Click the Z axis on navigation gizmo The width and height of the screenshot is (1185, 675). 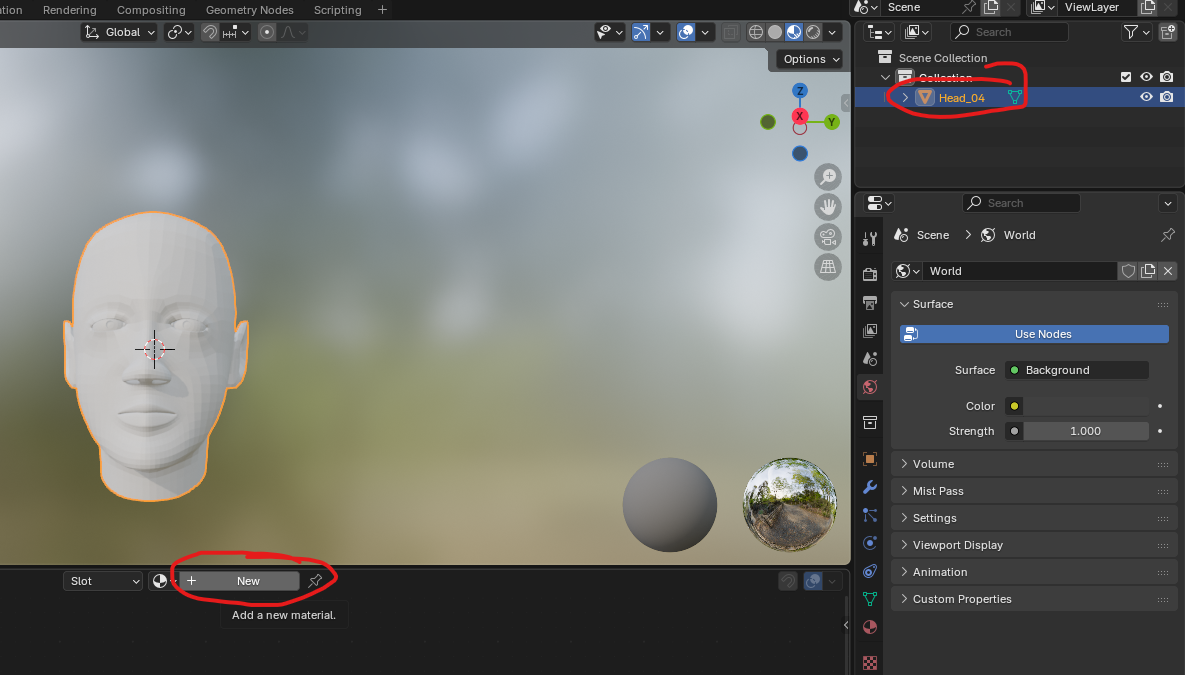(x=800, y=91)
